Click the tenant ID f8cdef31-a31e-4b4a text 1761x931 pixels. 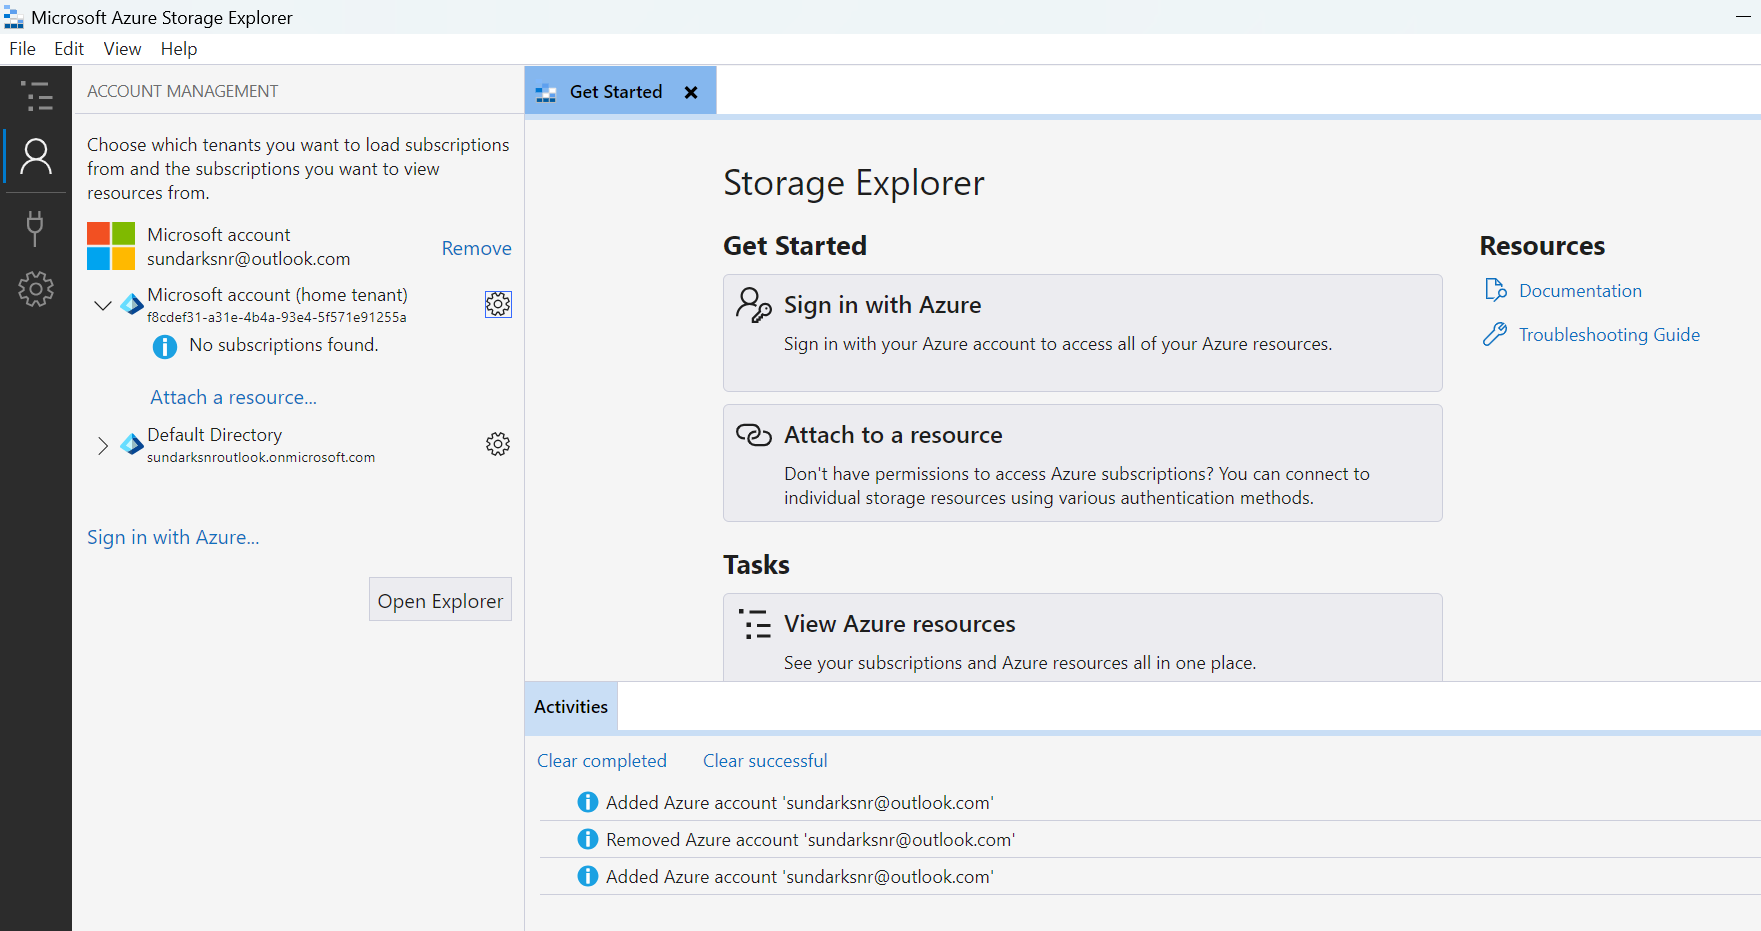[276, 317]
